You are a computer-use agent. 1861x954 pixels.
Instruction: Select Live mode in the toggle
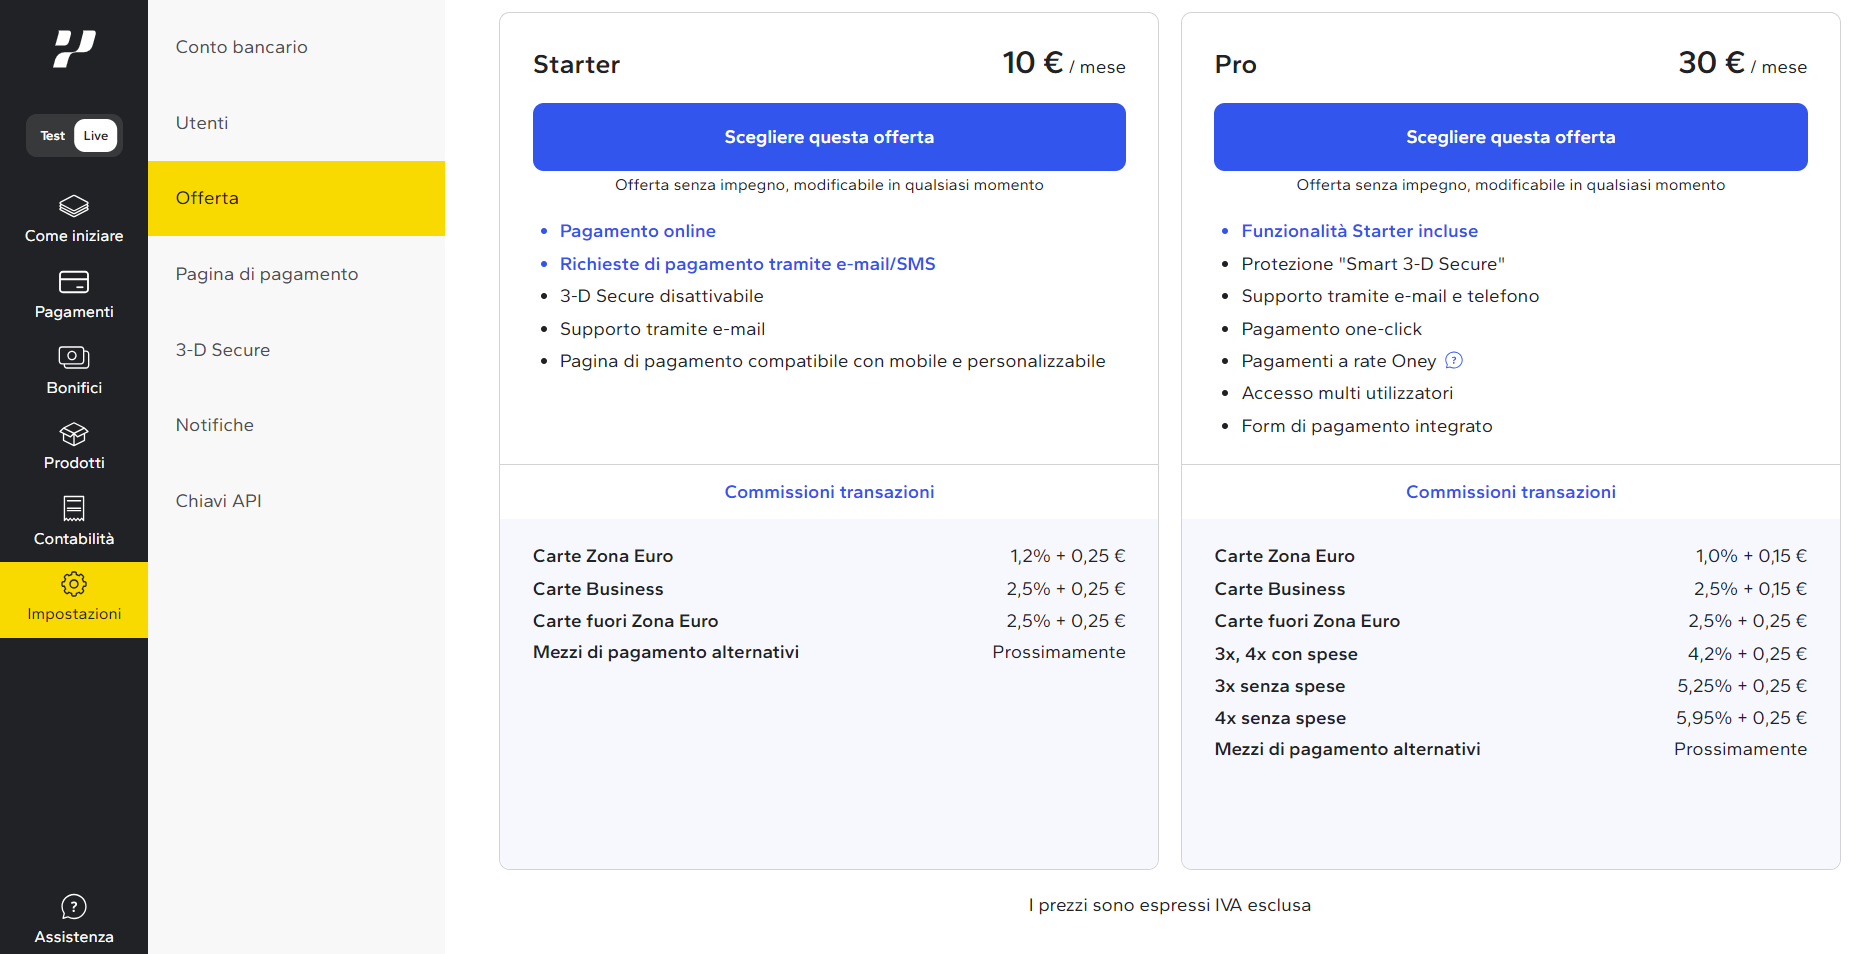coord(96,136)
